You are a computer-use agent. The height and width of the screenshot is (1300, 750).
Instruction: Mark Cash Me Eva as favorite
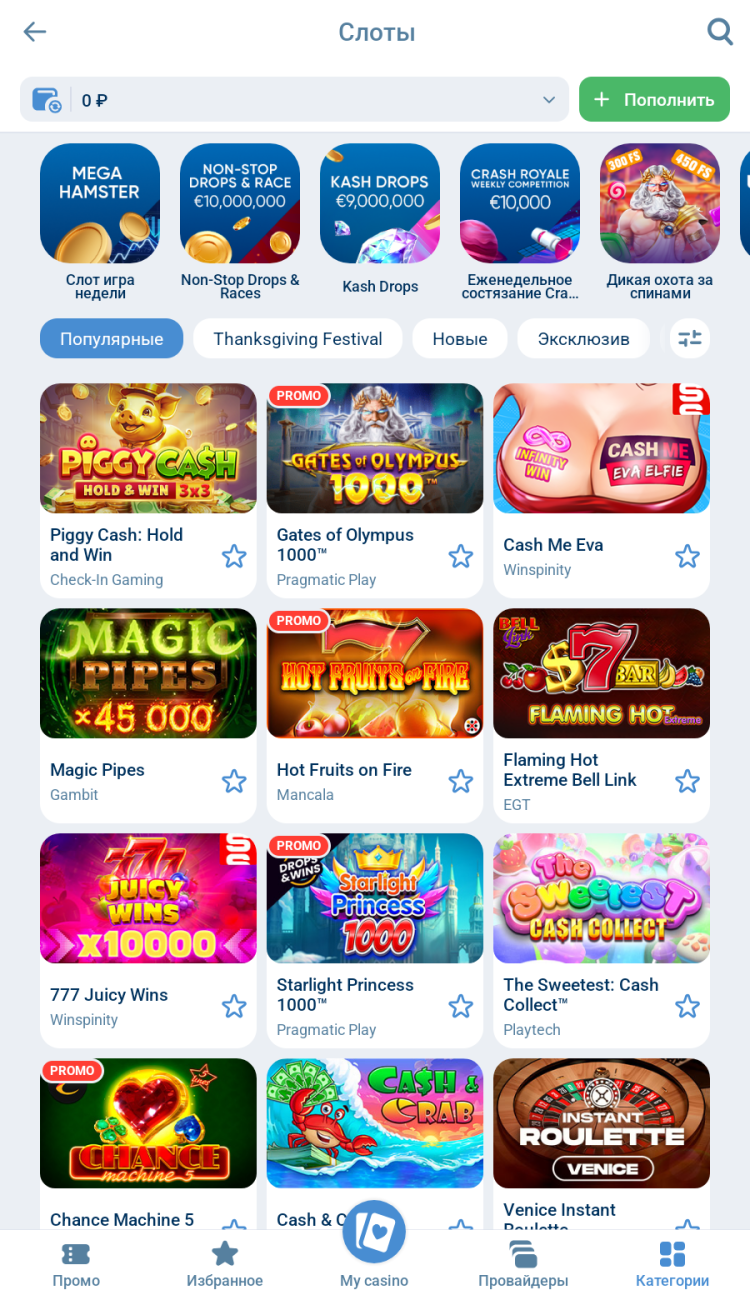[687, 556]
